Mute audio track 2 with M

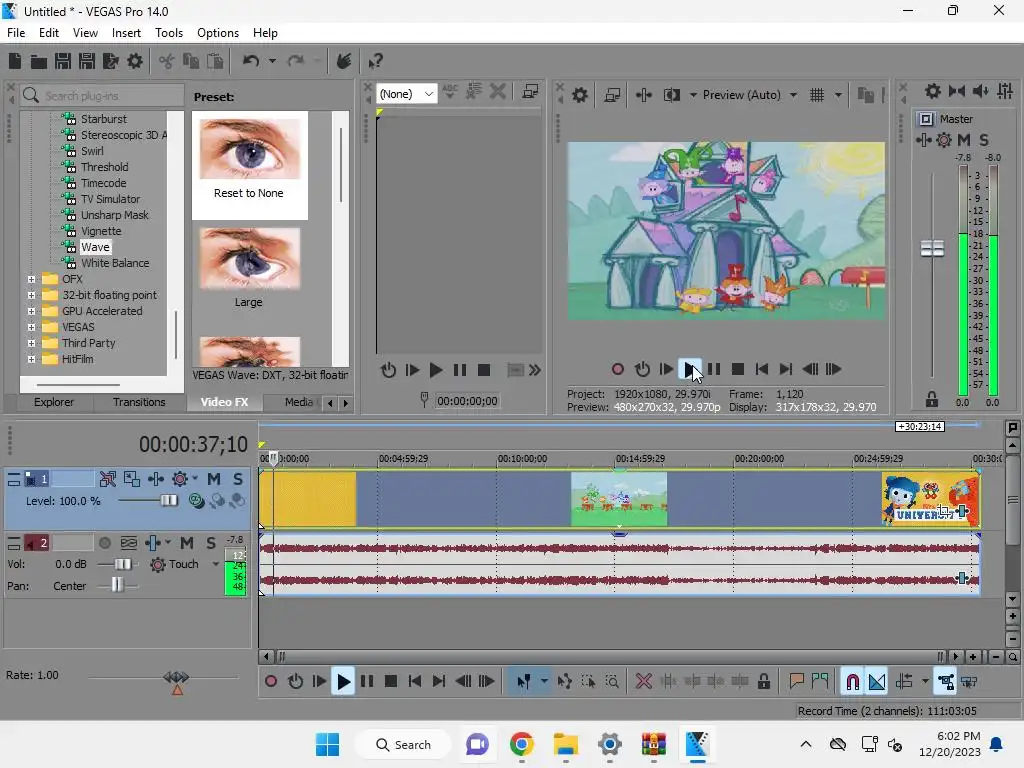pyautogui.click(x=187, y=543)
